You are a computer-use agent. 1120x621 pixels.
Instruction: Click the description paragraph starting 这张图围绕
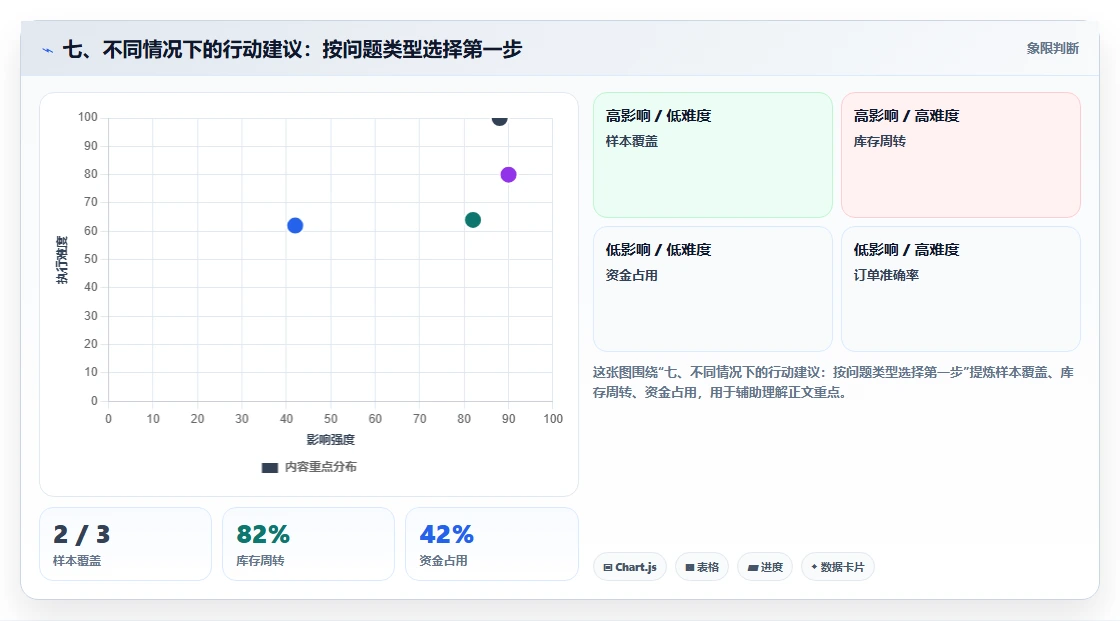(x=833, y=382)
